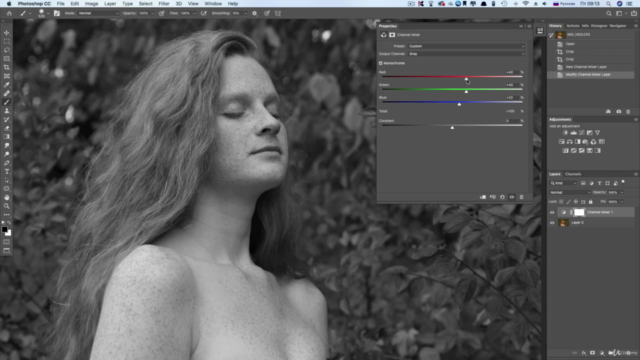640x360 pixels.
Task: Click the Red channel slider handle
Action: pos(466,79)
